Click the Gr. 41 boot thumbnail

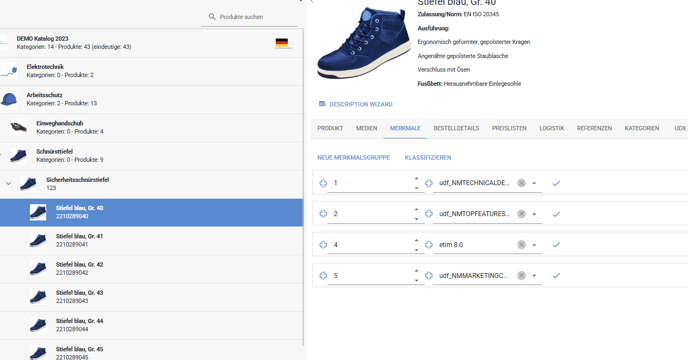38,241
